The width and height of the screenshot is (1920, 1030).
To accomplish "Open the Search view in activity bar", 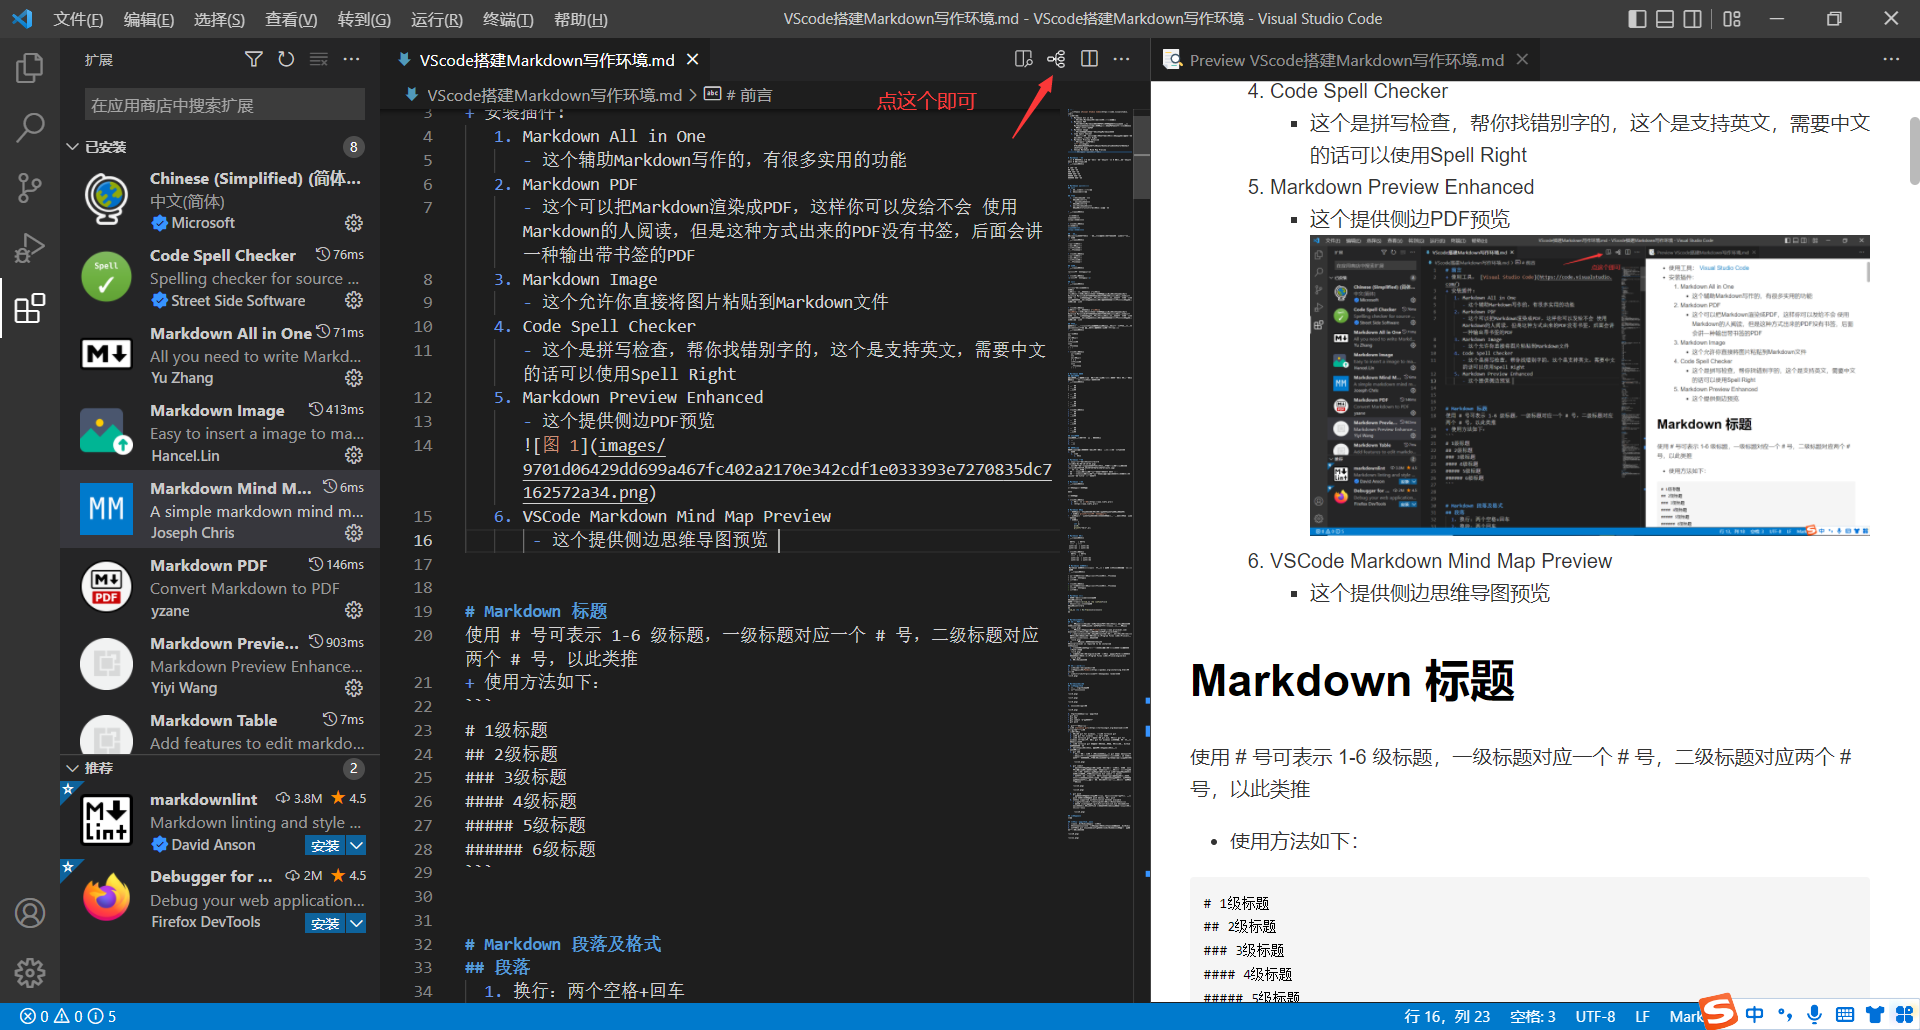I will click(x=30, y=127).
